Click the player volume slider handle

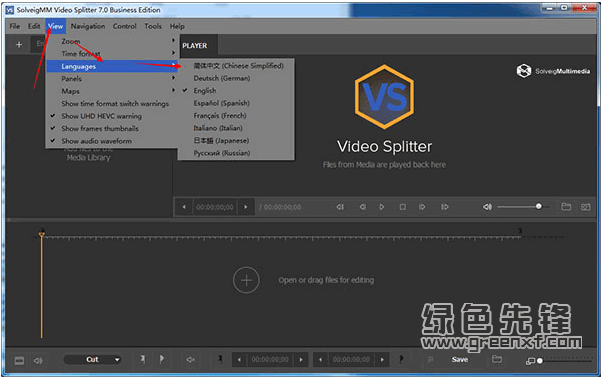click(x=539, y=207)
